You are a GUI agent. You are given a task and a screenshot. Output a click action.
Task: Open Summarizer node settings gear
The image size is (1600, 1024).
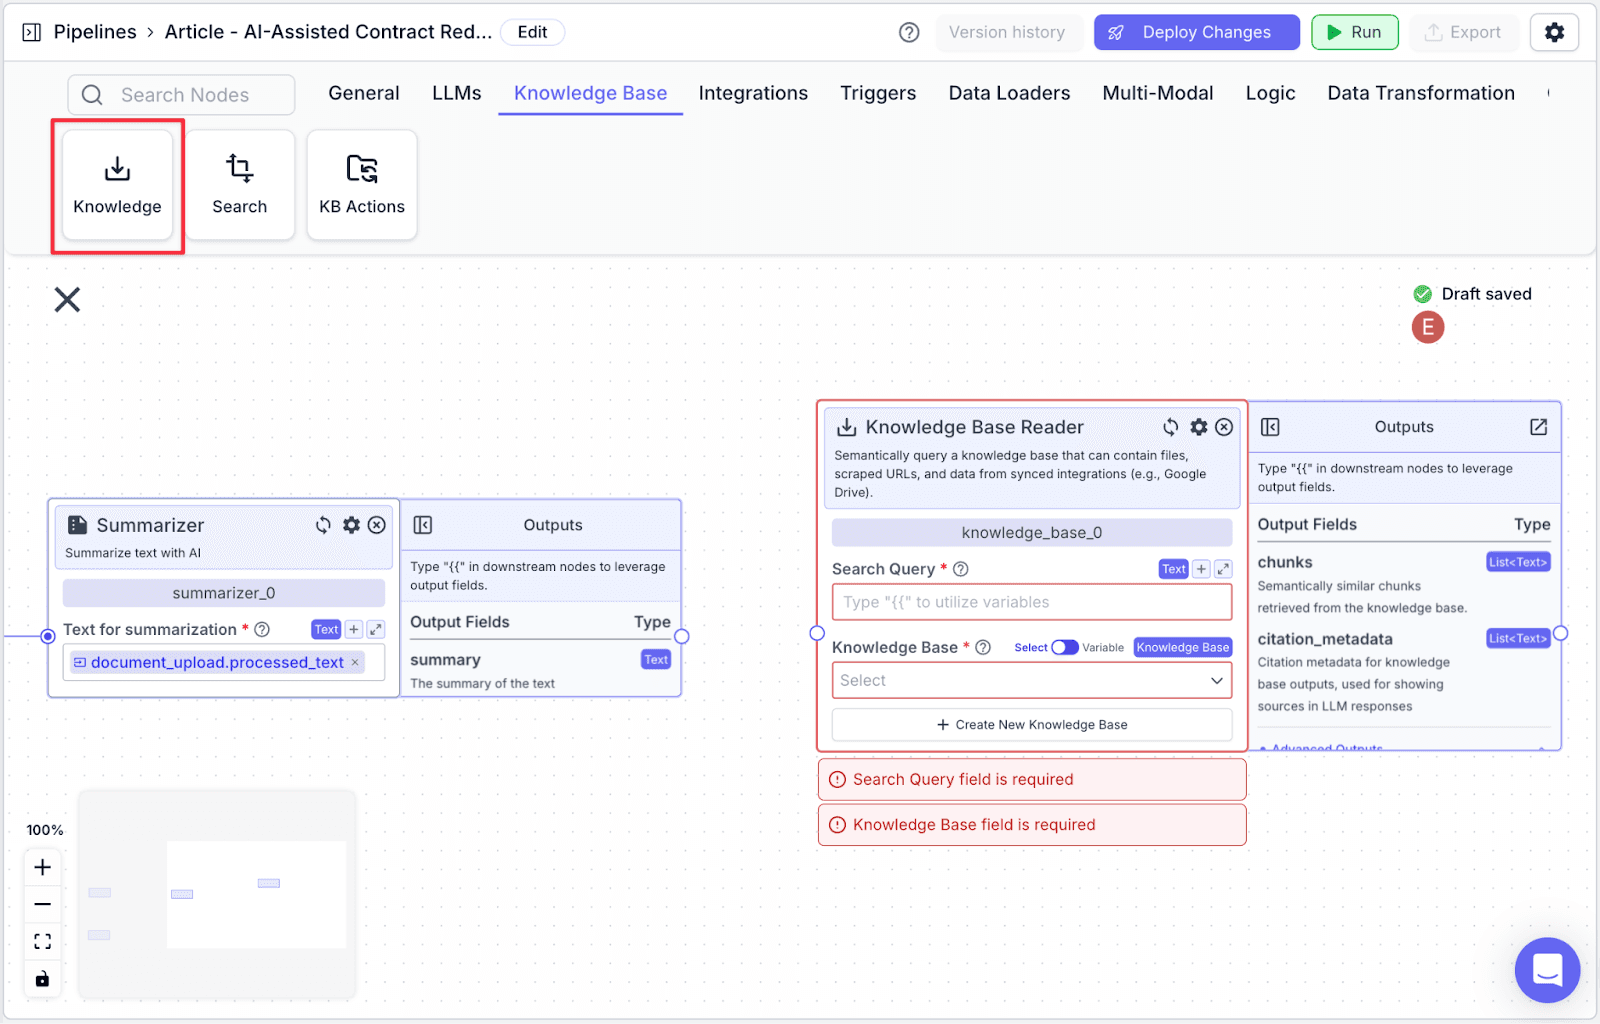(x=351, y=525)
